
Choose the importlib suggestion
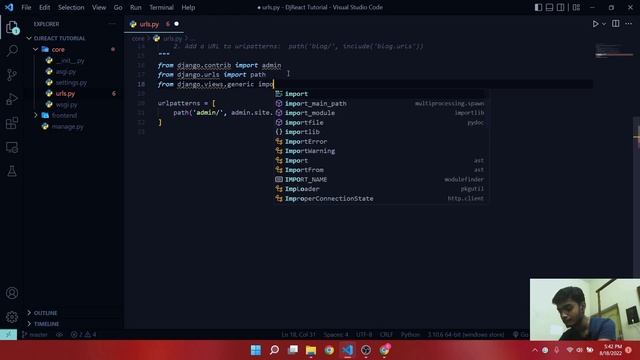[x=380, y=132]
